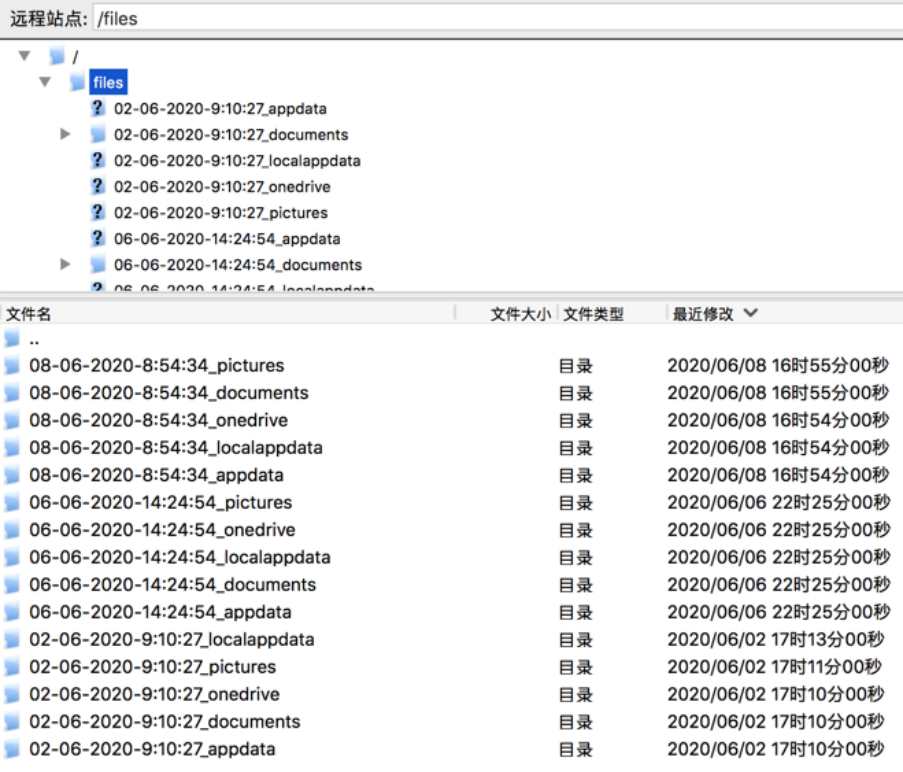The image size is (903, 772).
Task: Select the 02-06-2020-9:10:27_localappdata row in file list
Action: [x=171, y=639]
